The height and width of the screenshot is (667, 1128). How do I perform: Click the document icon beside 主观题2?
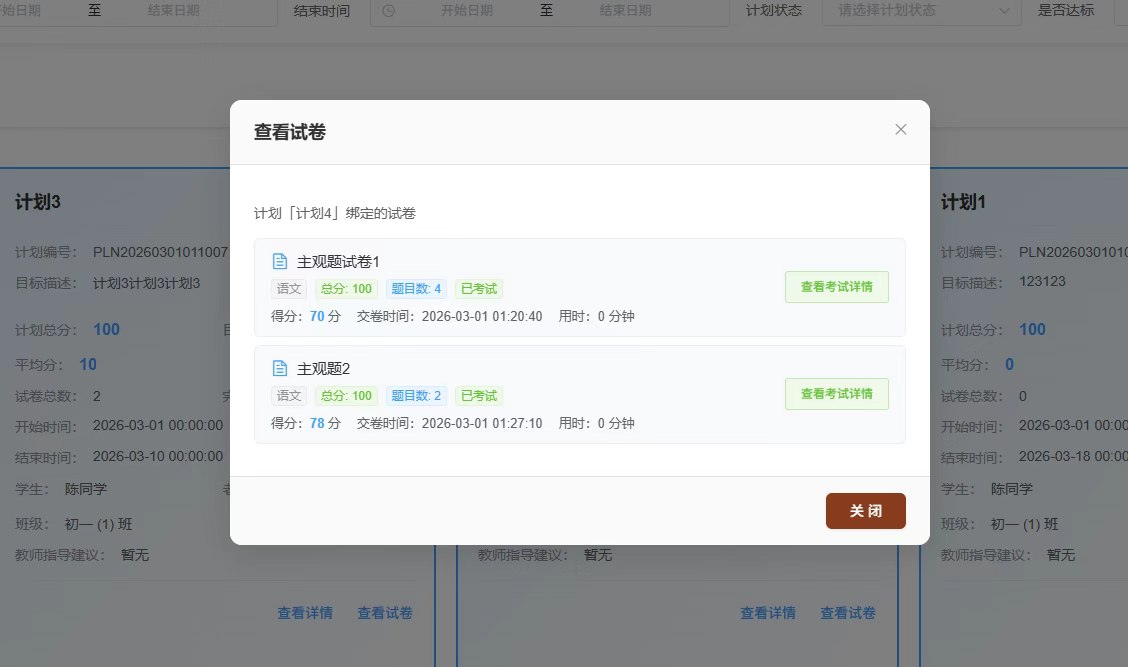click(280, 368)
